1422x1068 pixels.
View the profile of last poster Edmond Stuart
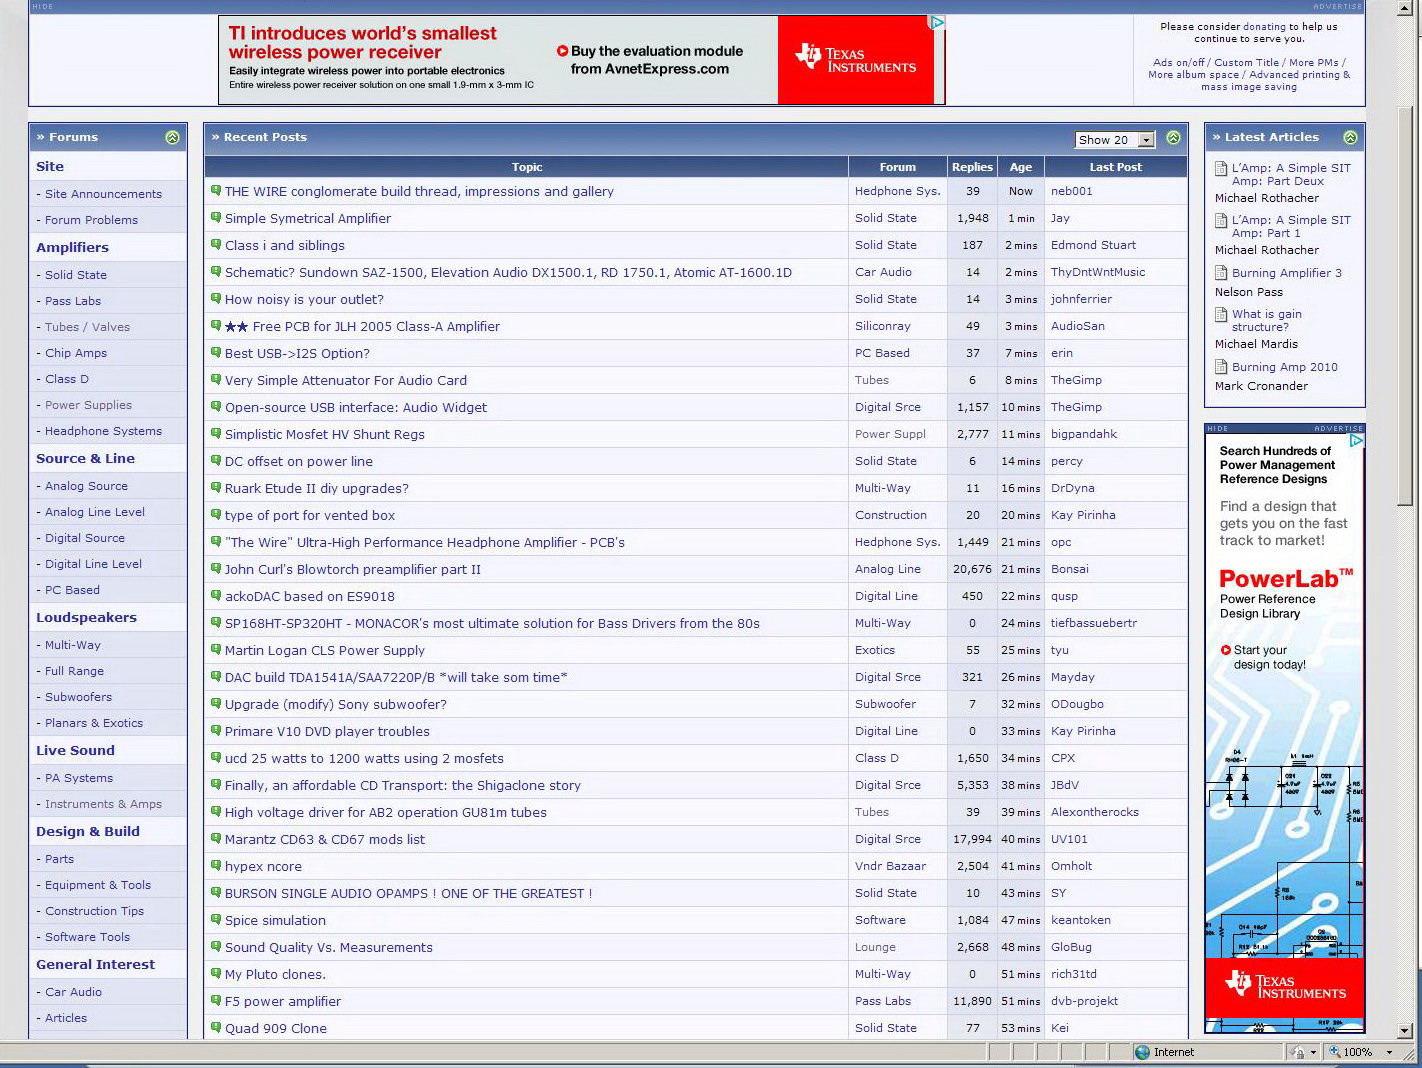point(1093,245)
